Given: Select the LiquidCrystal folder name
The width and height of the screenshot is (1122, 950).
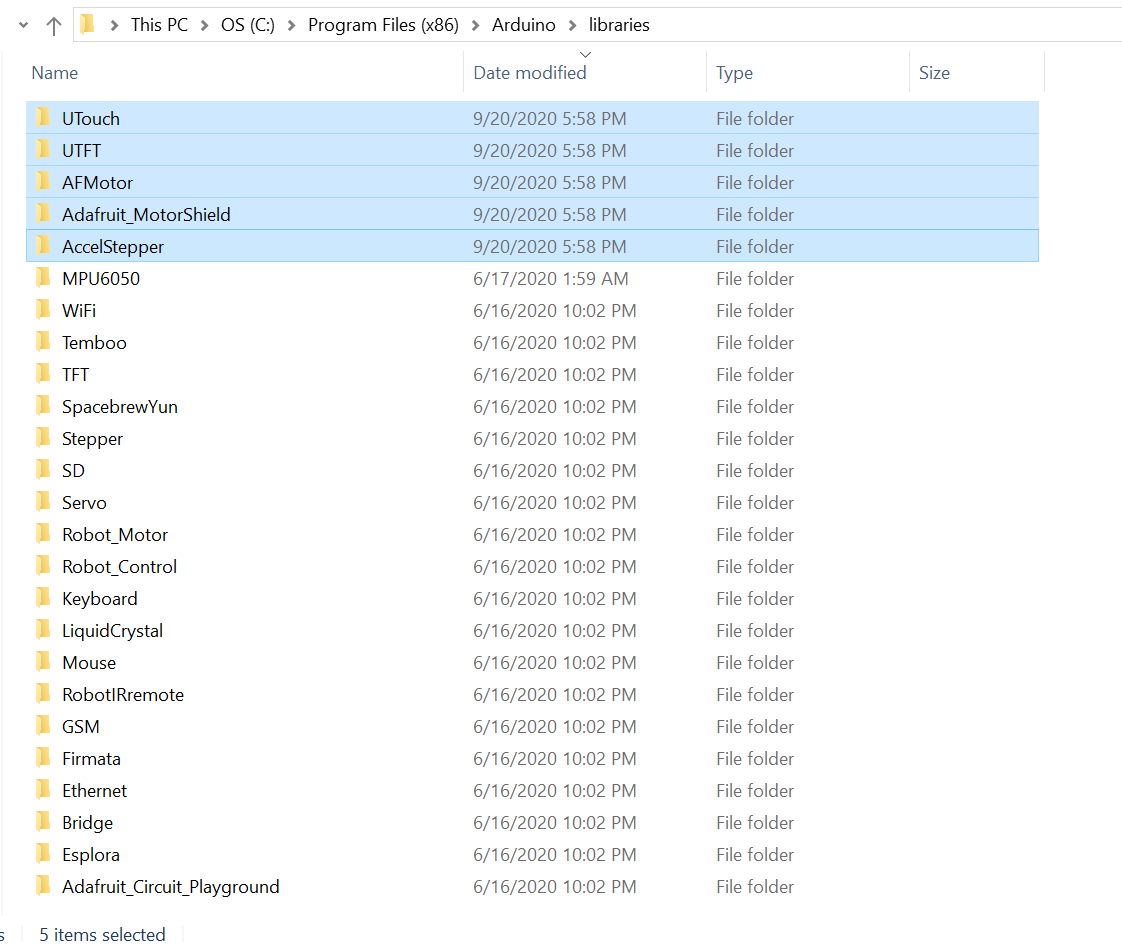Looking at the screenshot, I should pyautogui.click(x=112, y=631).
